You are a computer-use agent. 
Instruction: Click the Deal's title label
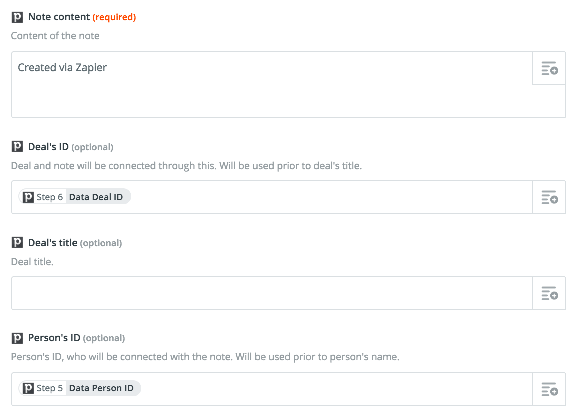coord(53,243)
